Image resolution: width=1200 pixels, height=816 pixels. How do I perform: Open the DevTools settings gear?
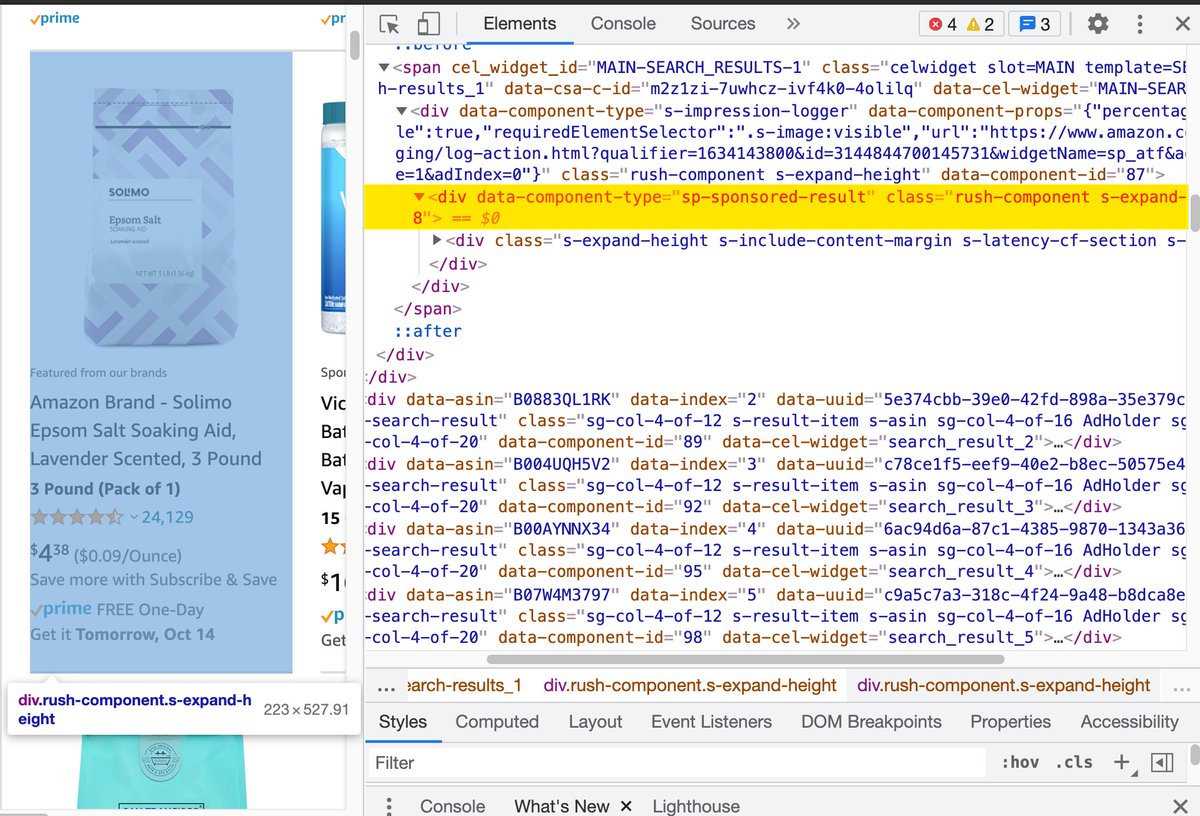(x=1098, y=24)
